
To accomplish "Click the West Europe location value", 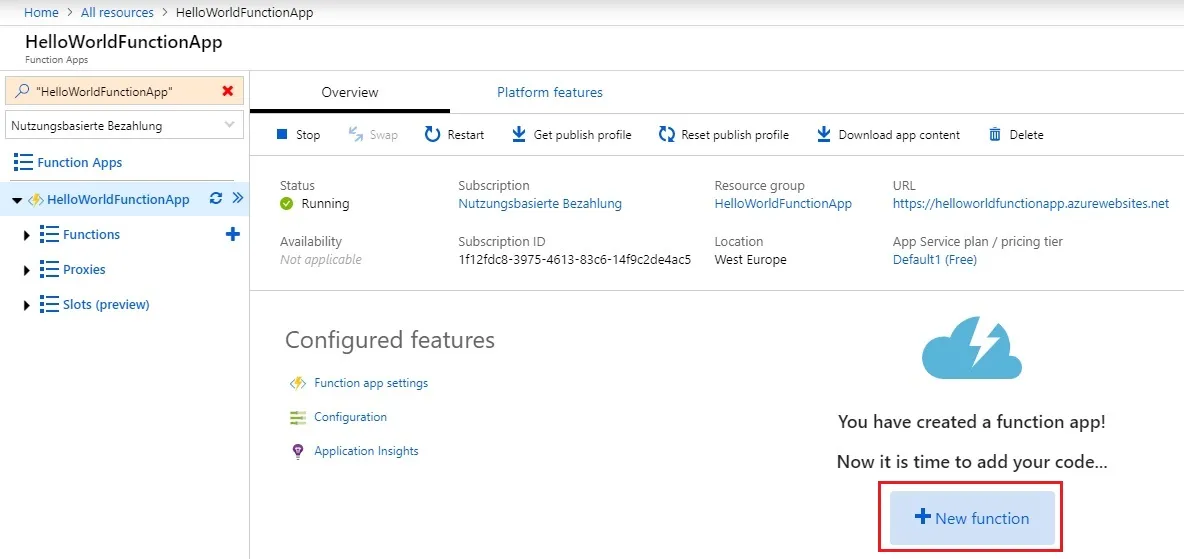I will pyautogui.click(x=751, y=259).
